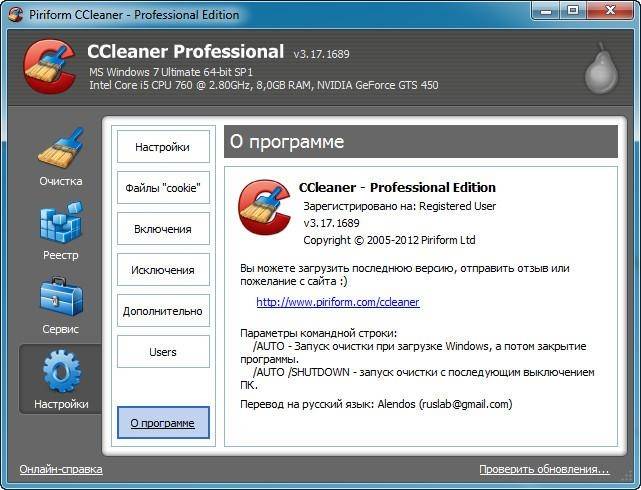Click the CCleaner logo in About panel
The height and width of the screenshot is (490, 641).
tap(264, 207)
